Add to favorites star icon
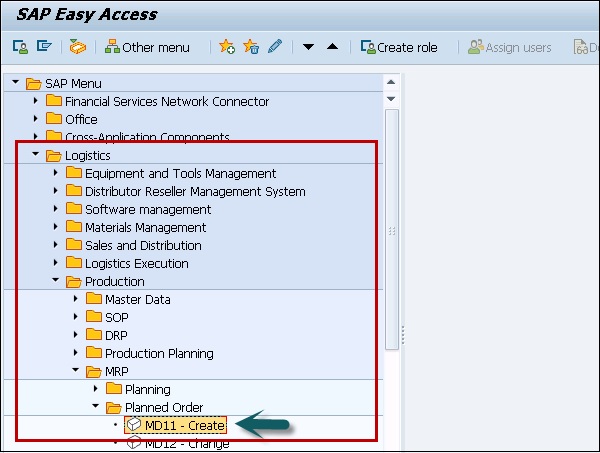 (x=227, y=47)
